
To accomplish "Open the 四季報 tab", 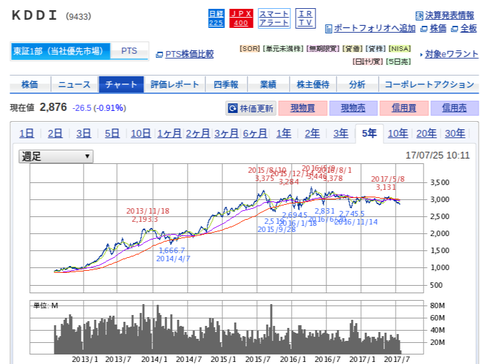I will [x=226, y=84].
